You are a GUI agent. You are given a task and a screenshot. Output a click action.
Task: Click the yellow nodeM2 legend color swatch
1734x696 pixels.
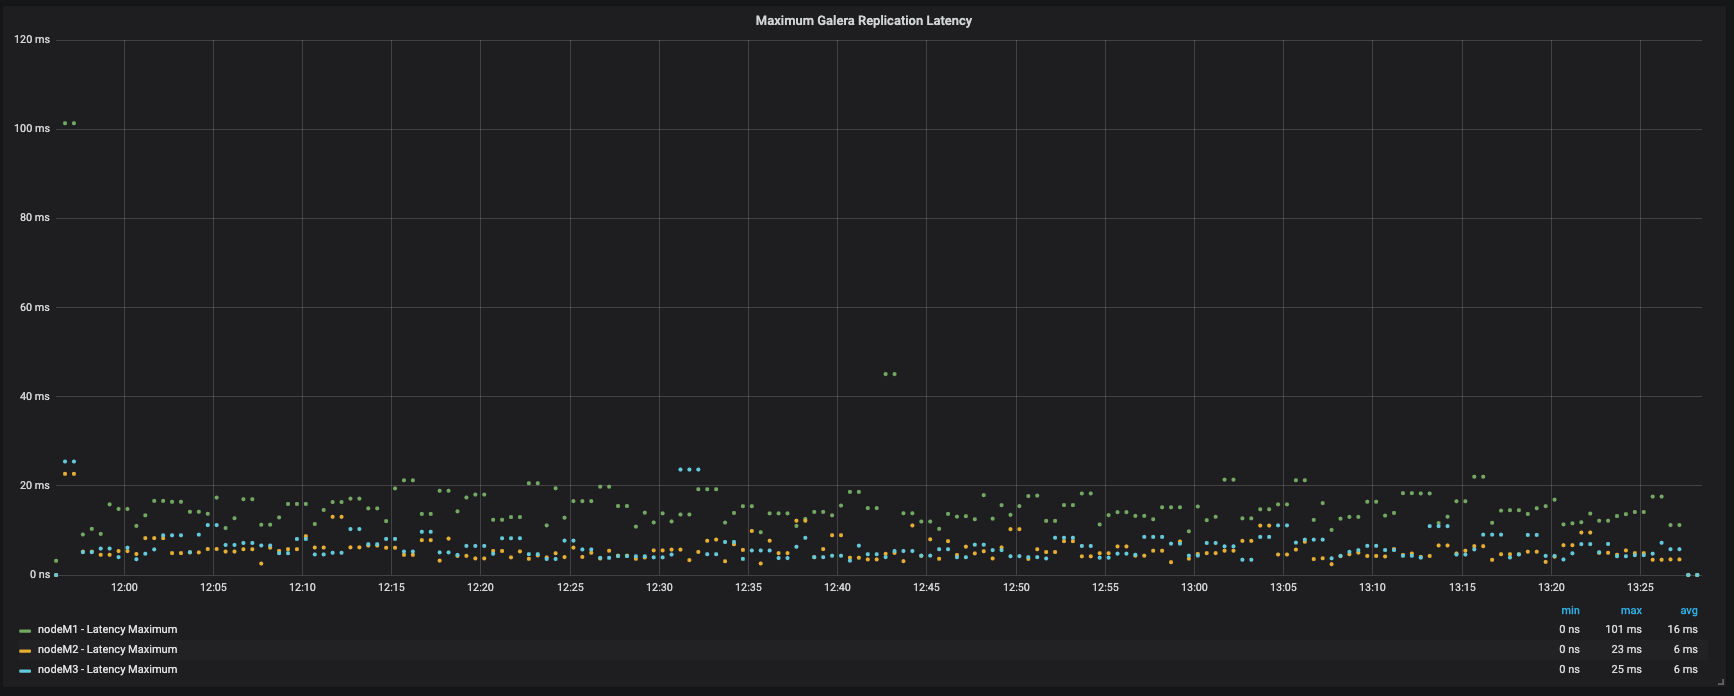[25, 650]
